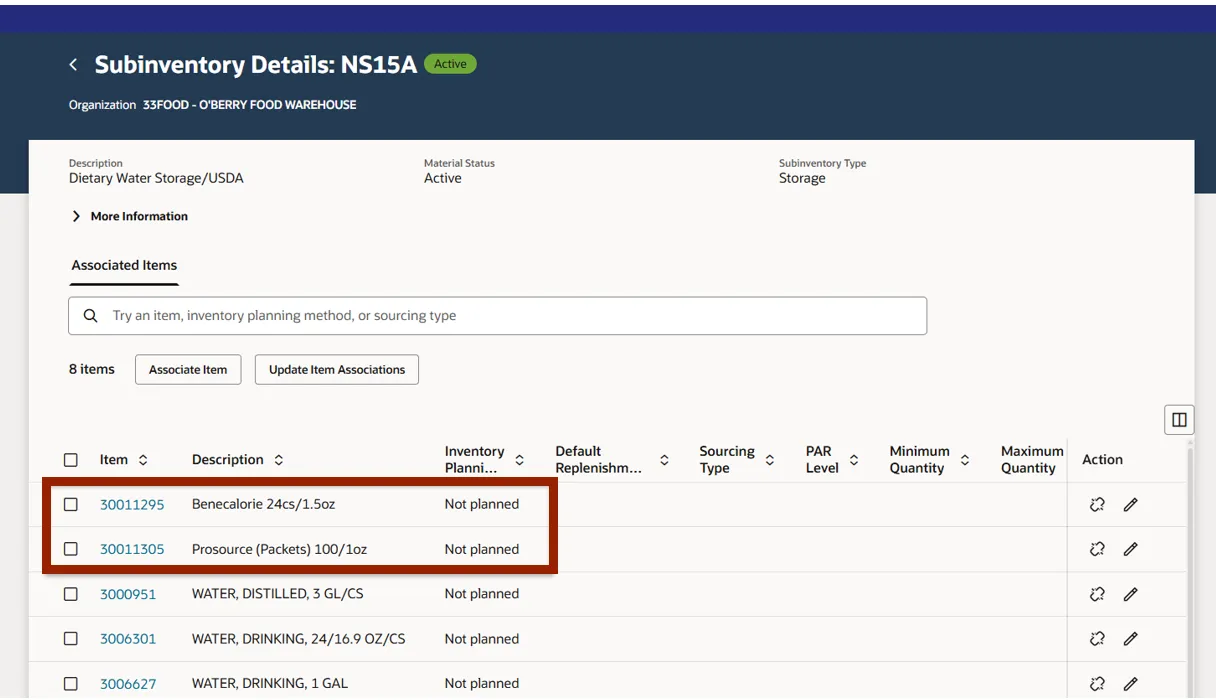Click the unlink icon for item 30011295
This screenshot has height=700, width=1216.
[x=1097, y=505]
